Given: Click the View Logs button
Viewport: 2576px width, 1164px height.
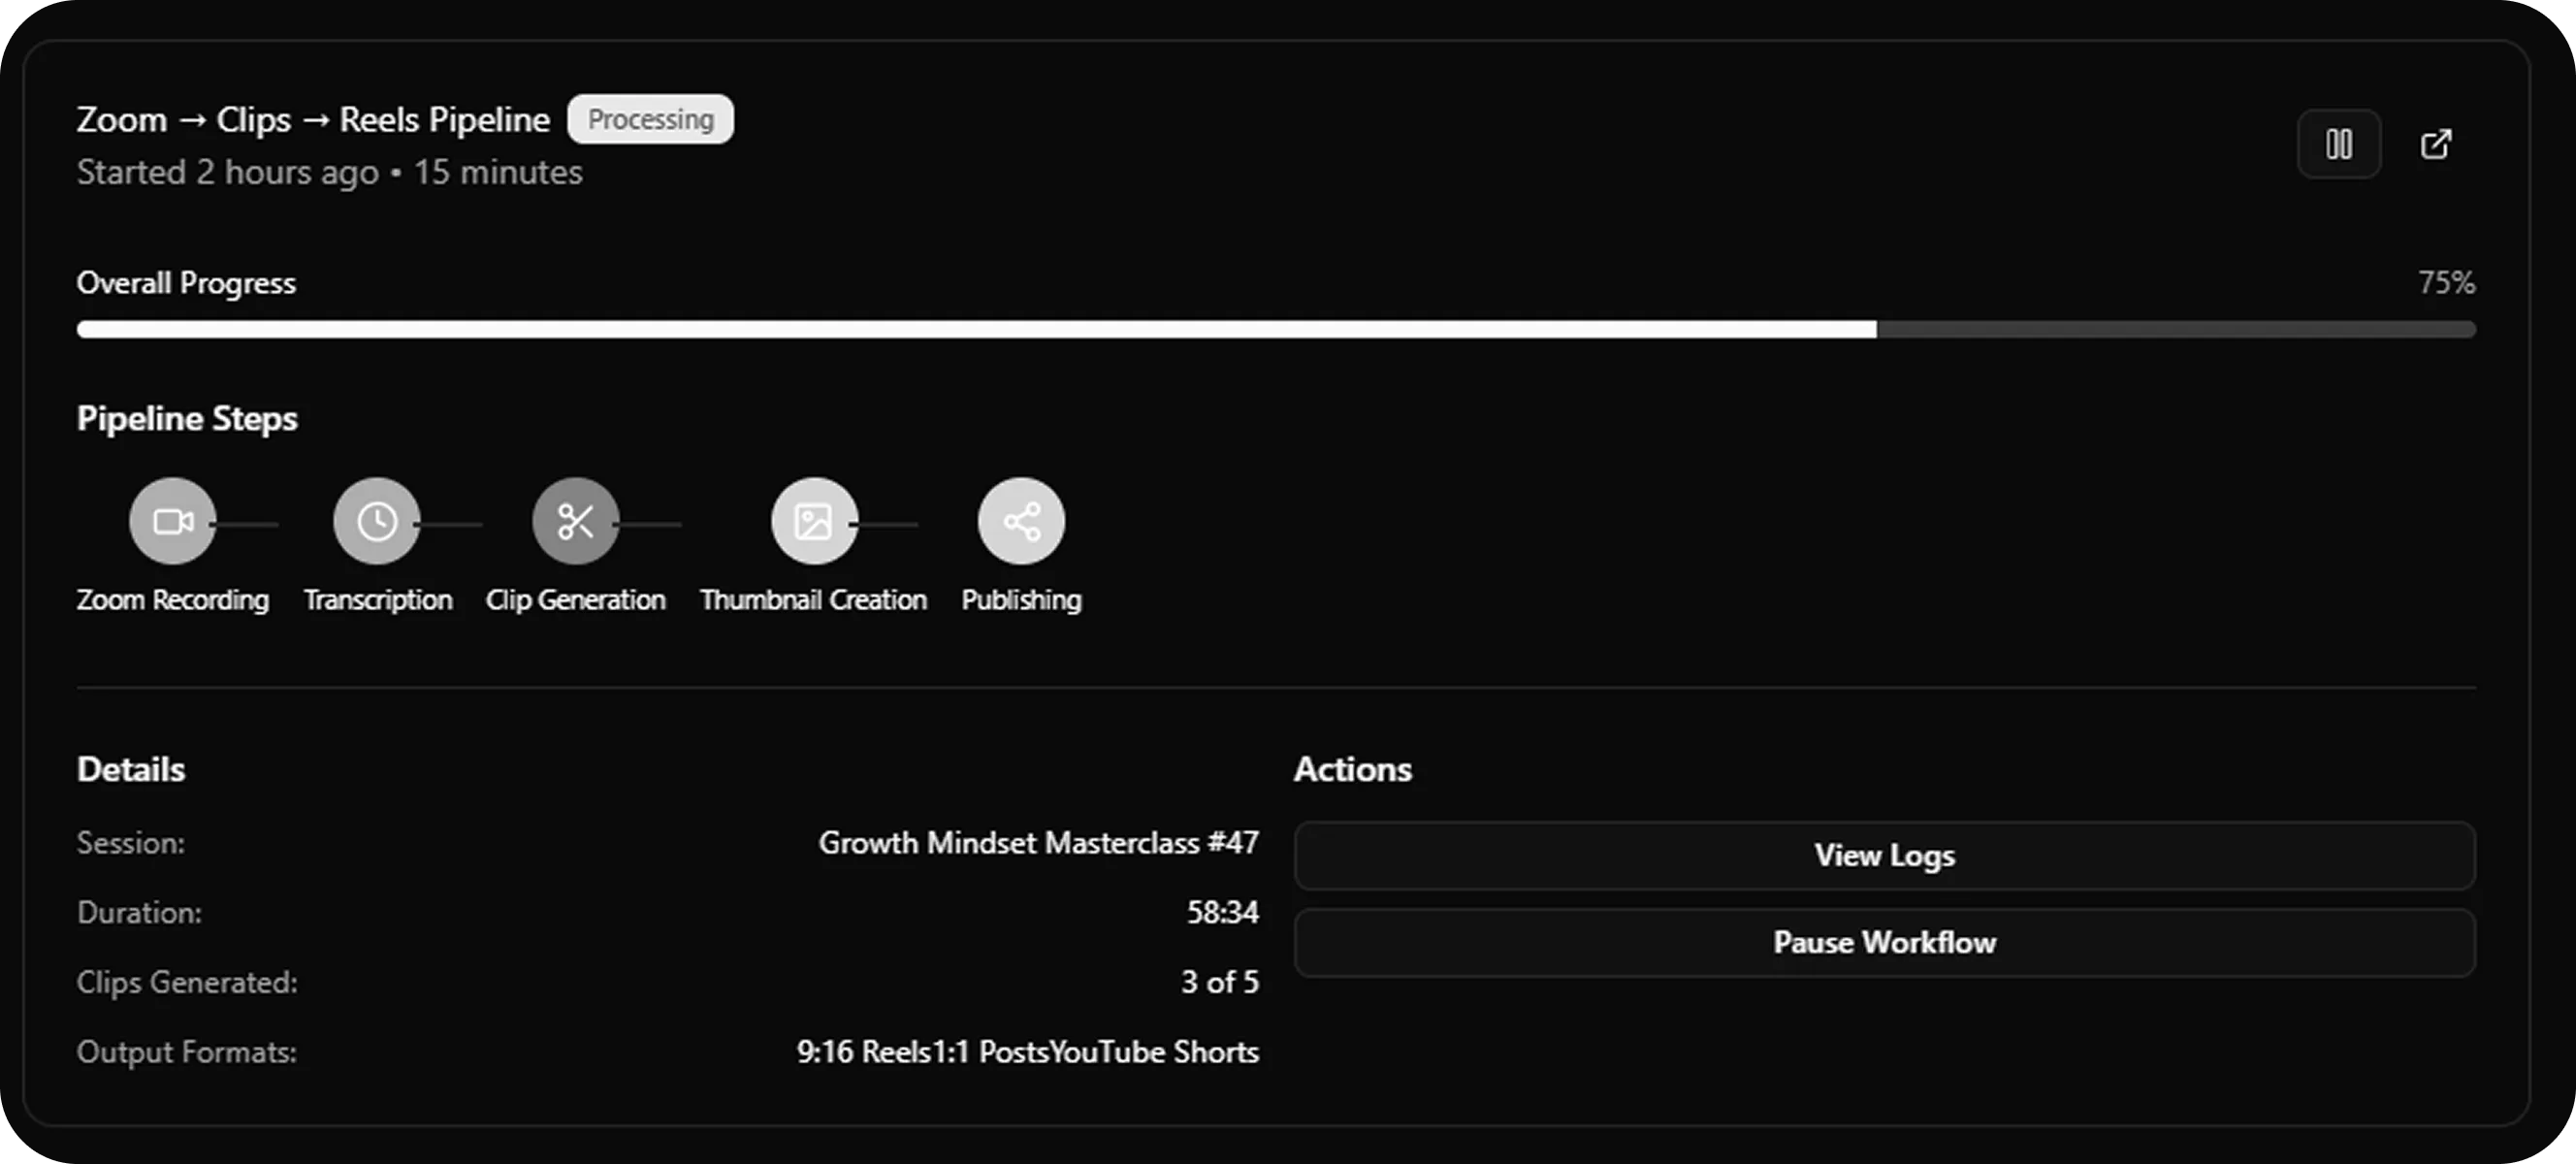Looking at the screenshot, I should tap(1883, 855).
